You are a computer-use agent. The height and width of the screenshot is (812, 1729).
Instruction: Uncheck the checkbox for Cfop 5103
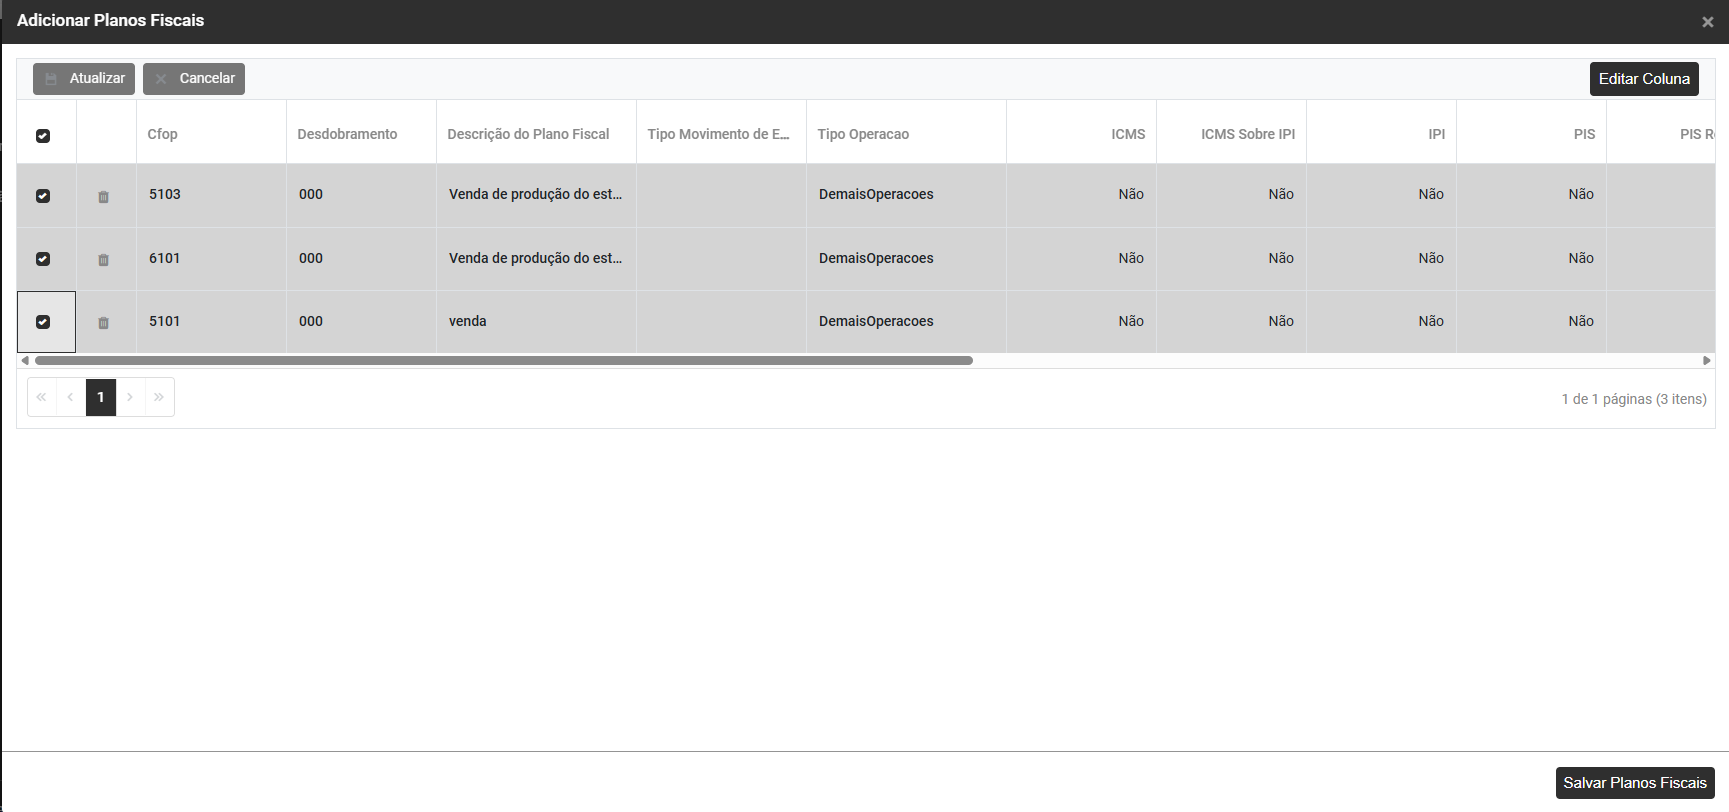(43, 196)
